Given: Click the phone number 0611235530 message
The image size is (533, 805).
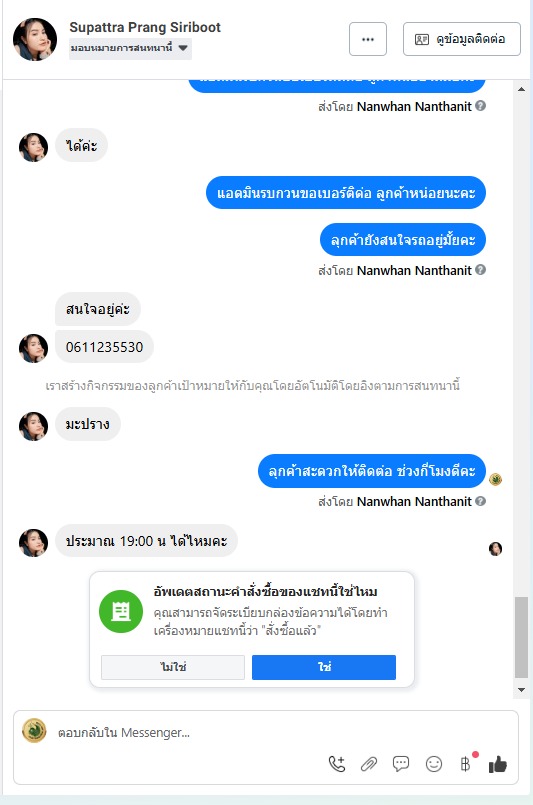Looking at the screenshot, I should click(104, 347).
